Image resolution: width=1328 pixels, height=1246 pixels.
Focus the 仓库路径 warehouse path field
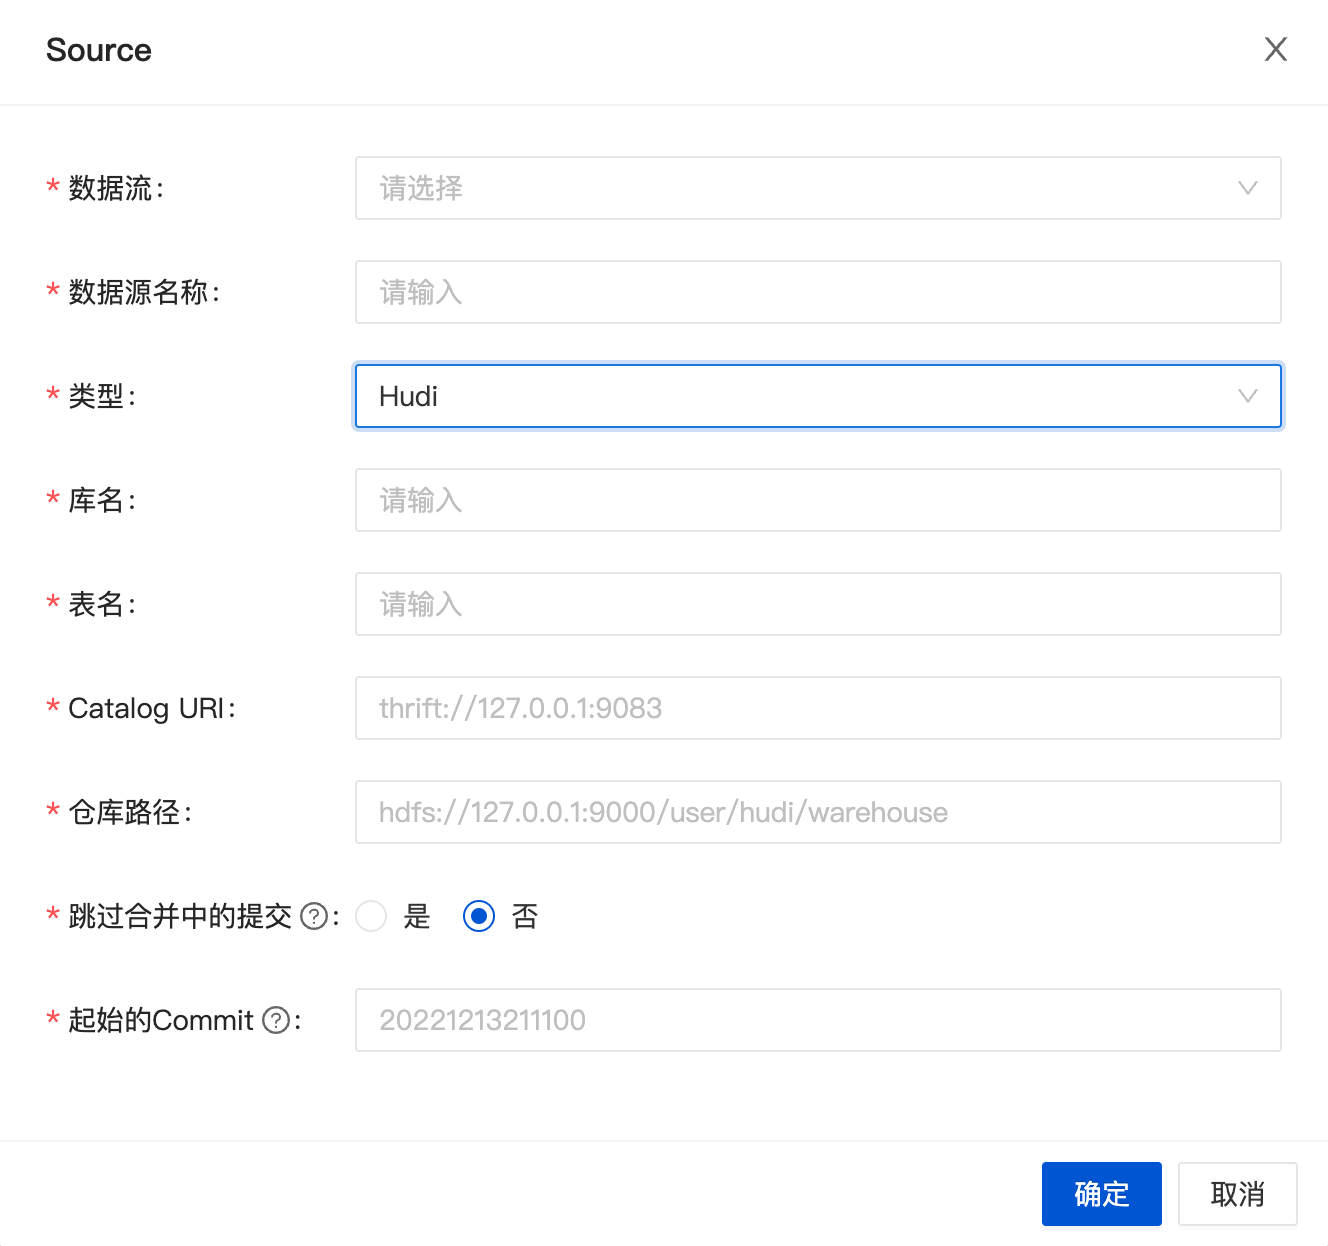click(818, 812)
